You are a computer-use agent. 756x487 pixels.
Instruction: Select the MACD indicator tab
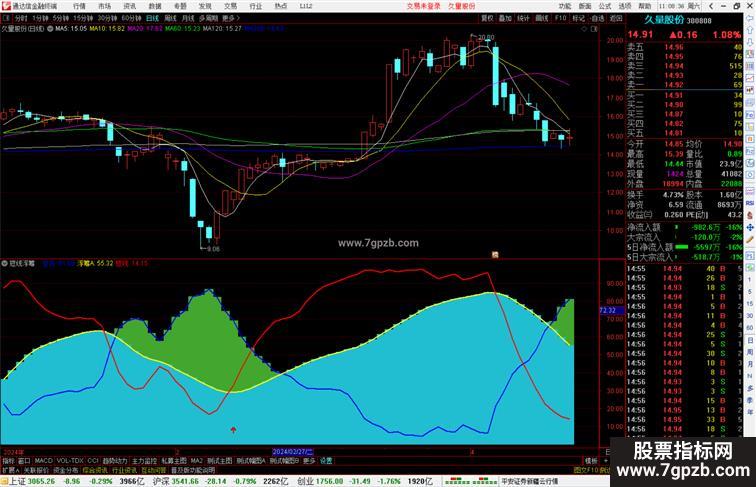(x=43, y=461)
